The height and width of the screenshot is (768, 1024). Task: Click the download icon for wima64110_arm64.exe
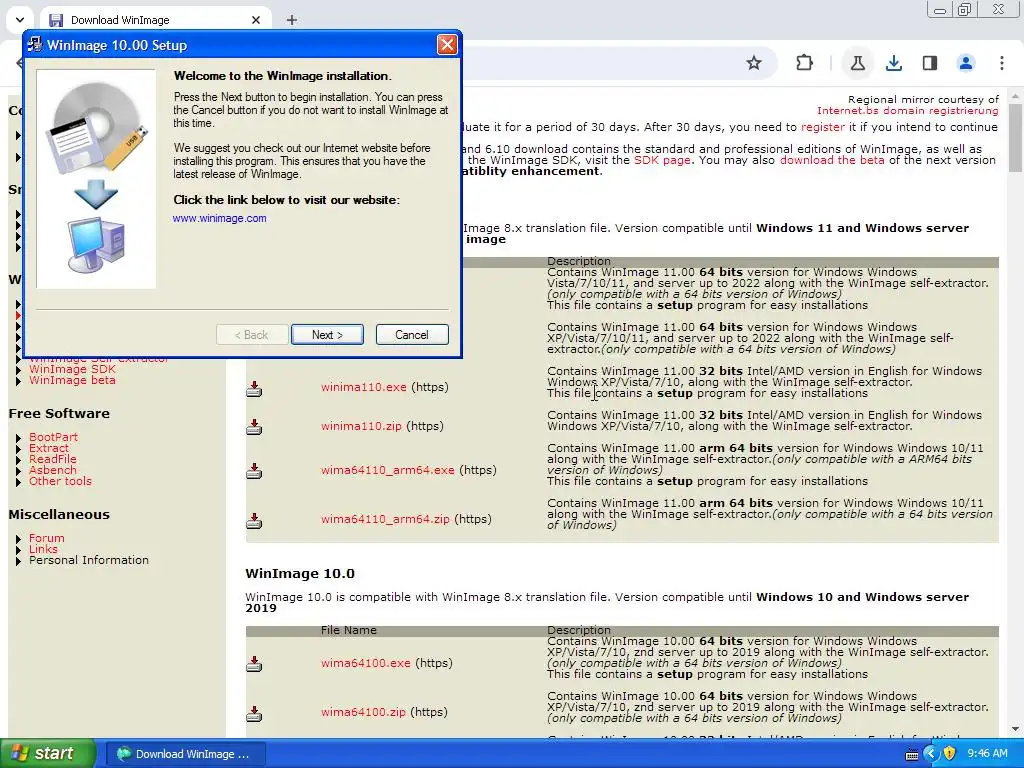click(x=254, y=471)
